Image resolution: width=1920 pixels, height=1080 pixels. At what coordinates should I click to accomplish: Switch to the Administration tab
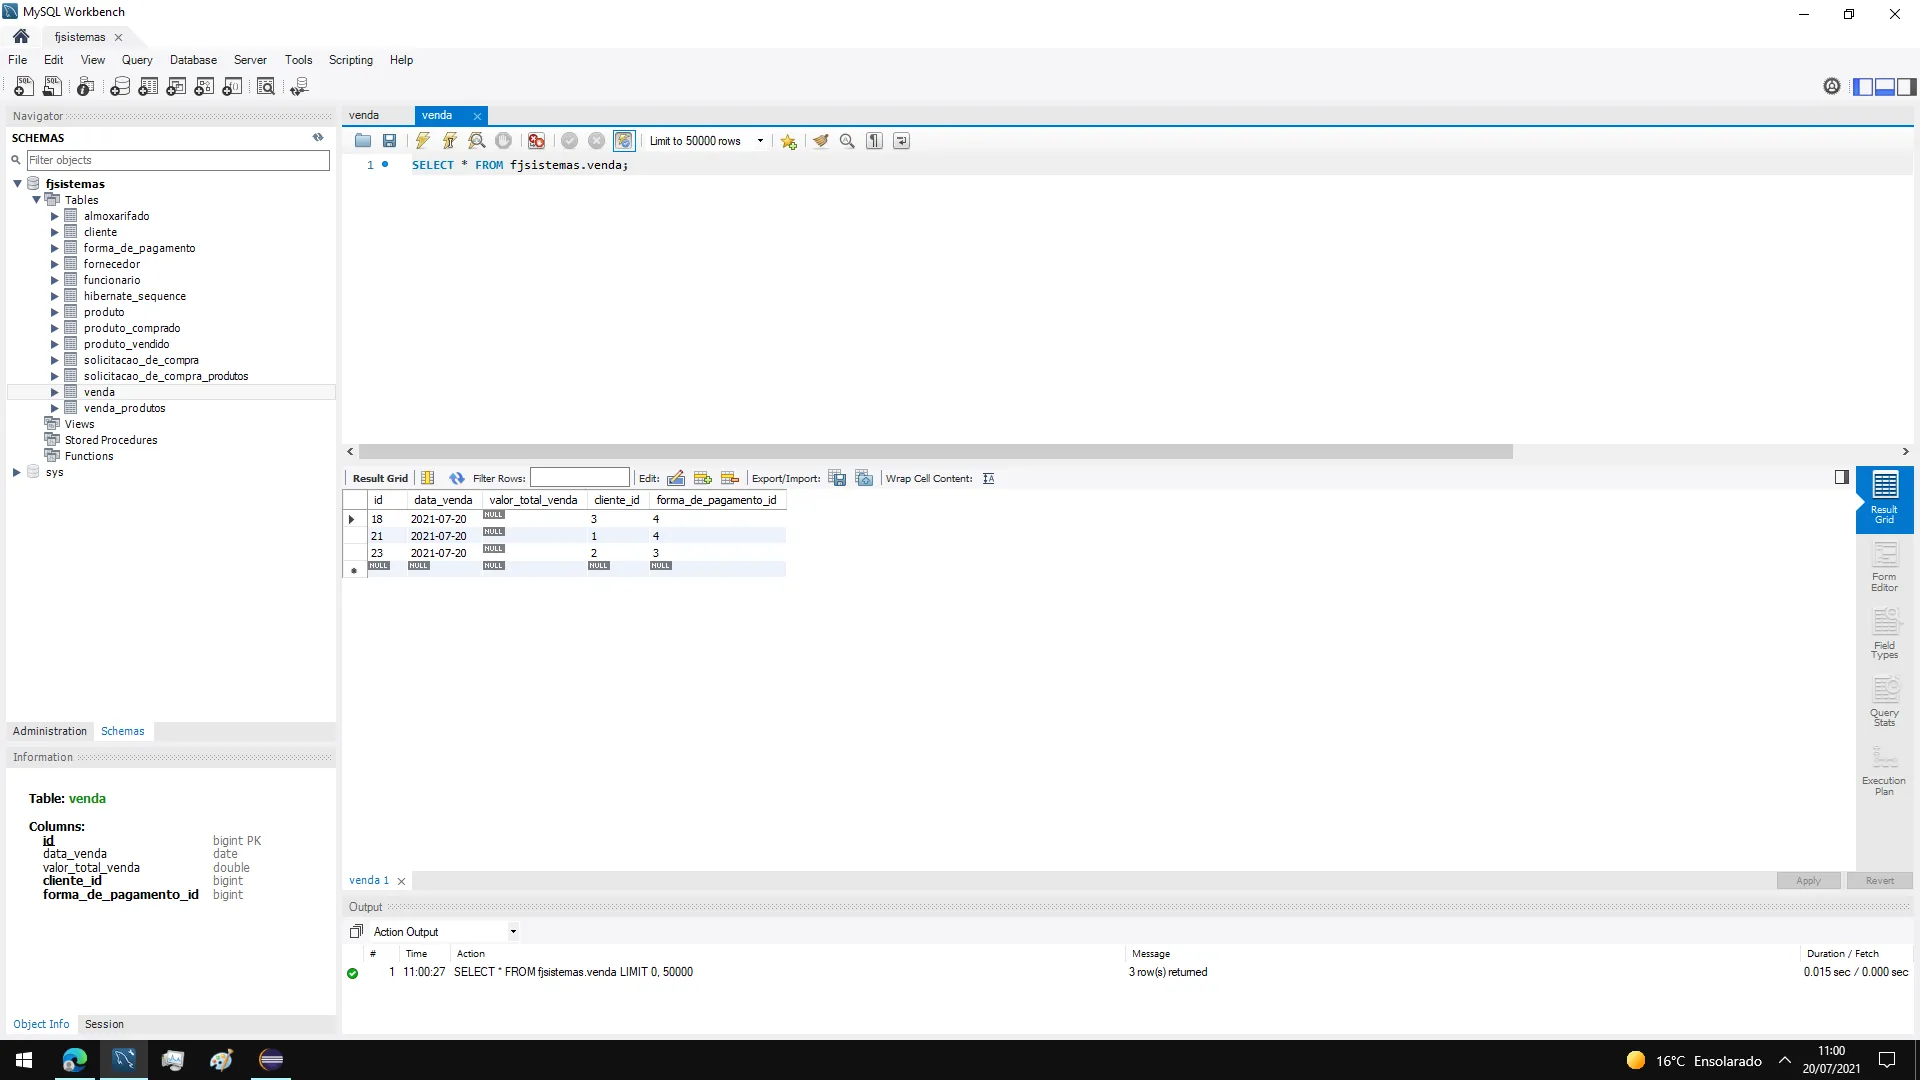coord(50,731)
